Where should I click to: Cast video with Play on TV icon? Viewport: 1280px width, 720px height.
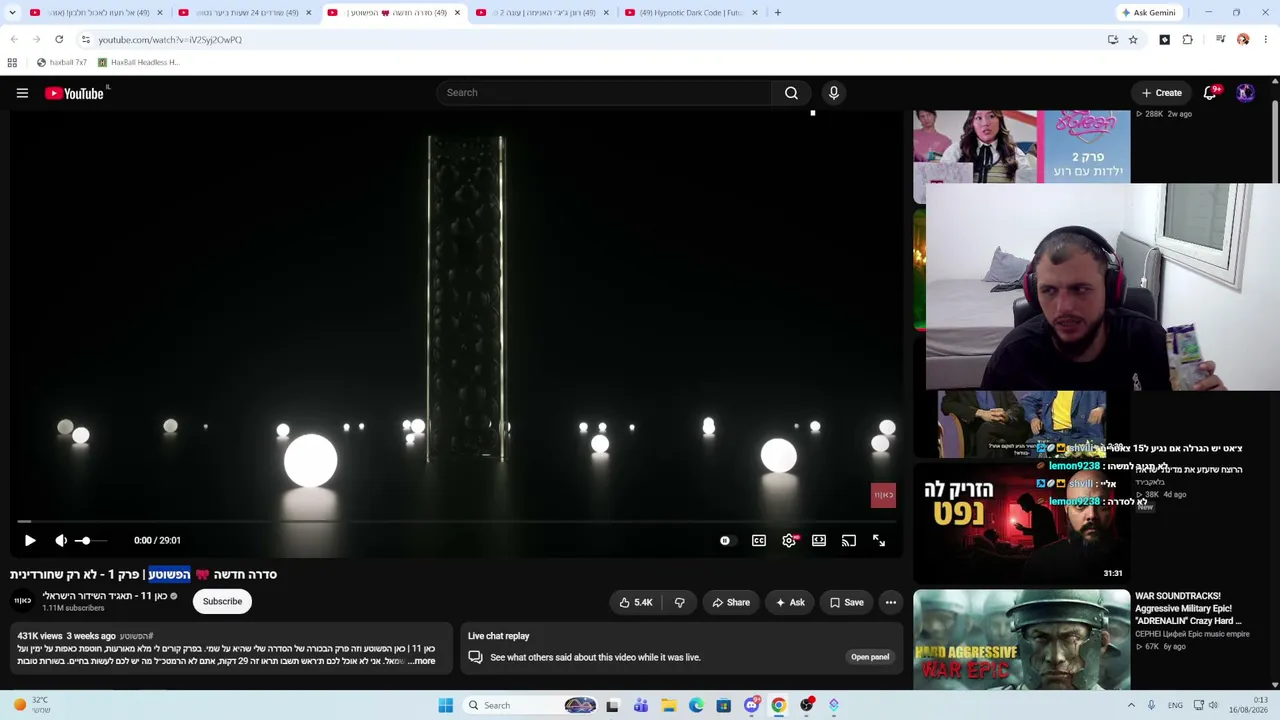pos(849,541)
